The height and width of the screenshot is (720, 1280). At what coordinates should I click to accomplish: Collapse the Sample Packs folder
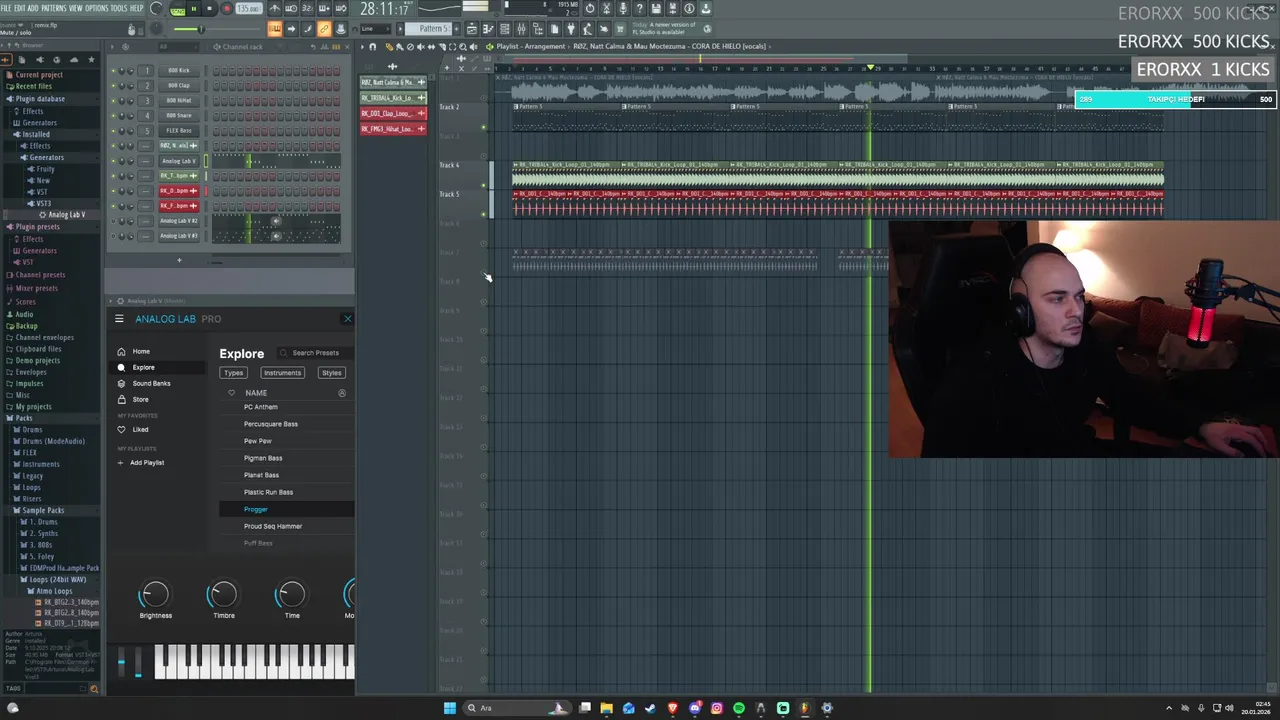click(x=43, y=510)
